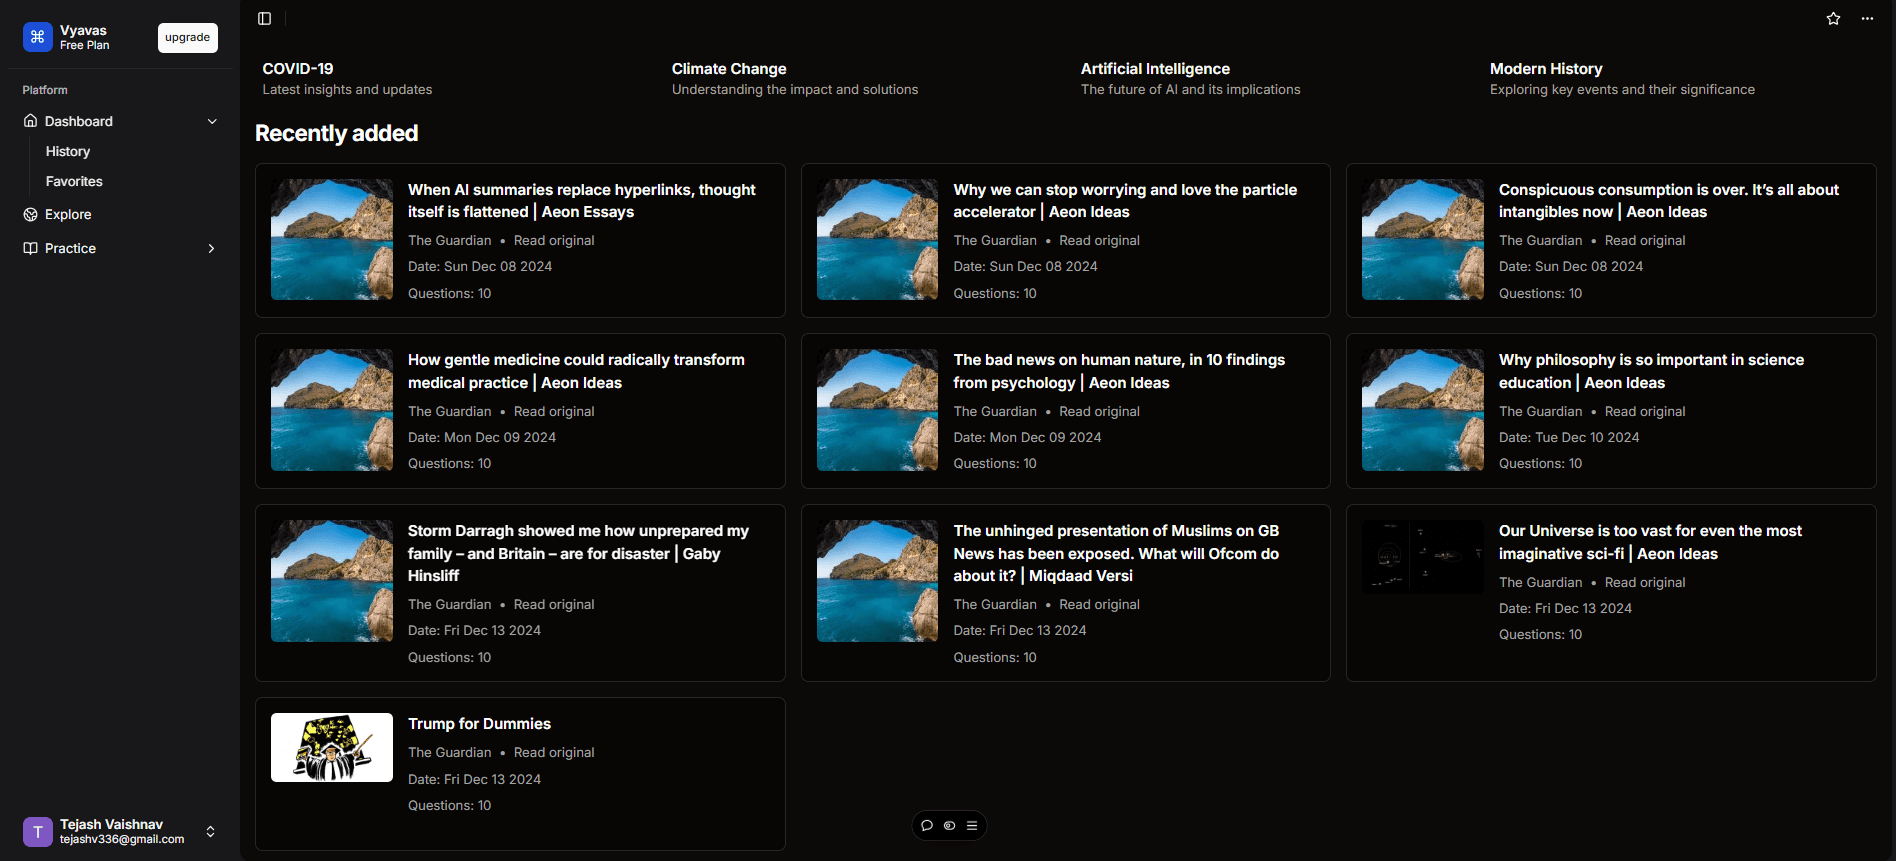Click the user avatar T icon
Image resolution: width=1896 pixels, height=861 pixels.
tap(37, 832)
